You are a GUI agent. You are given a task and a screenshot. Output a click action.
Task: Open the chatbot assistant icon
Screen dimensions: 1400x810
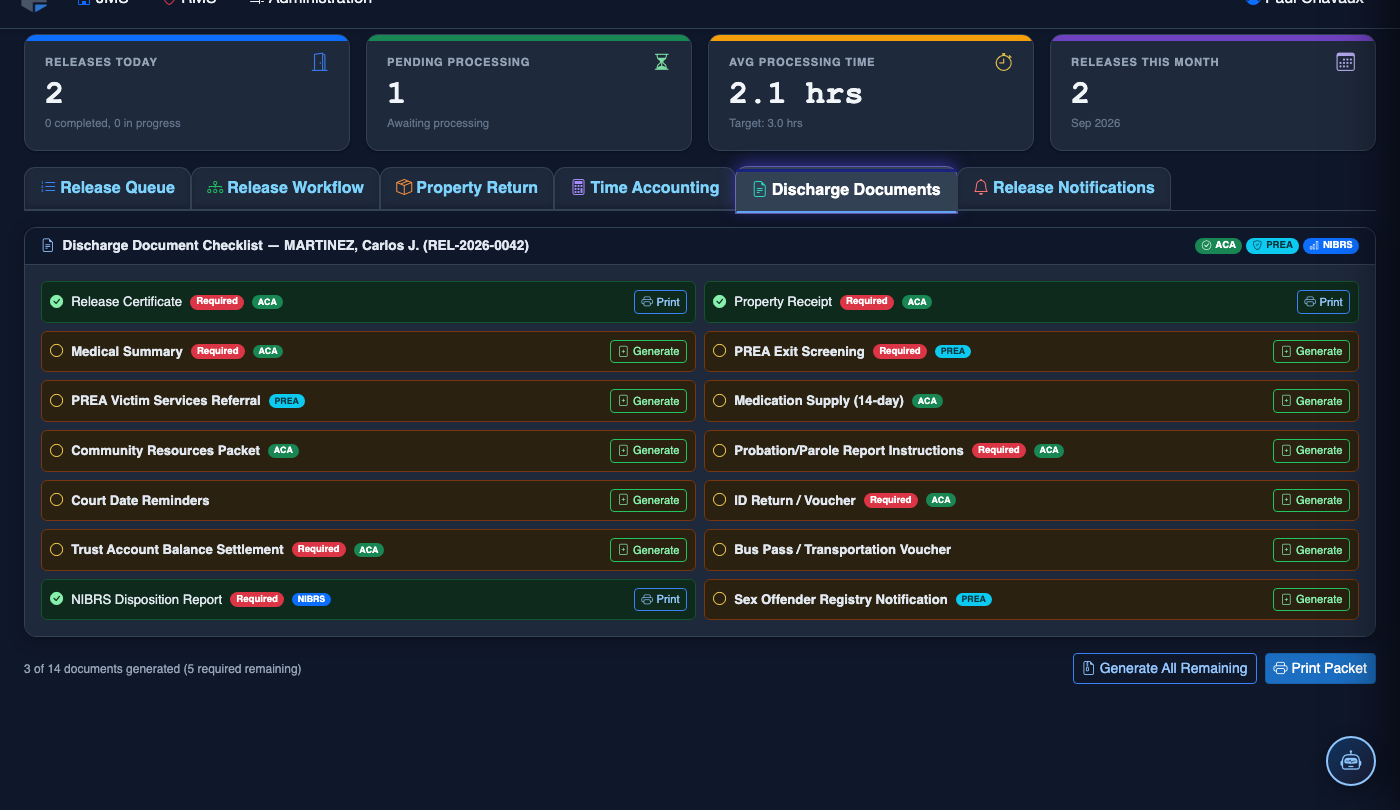click(x=1351, y=761)
